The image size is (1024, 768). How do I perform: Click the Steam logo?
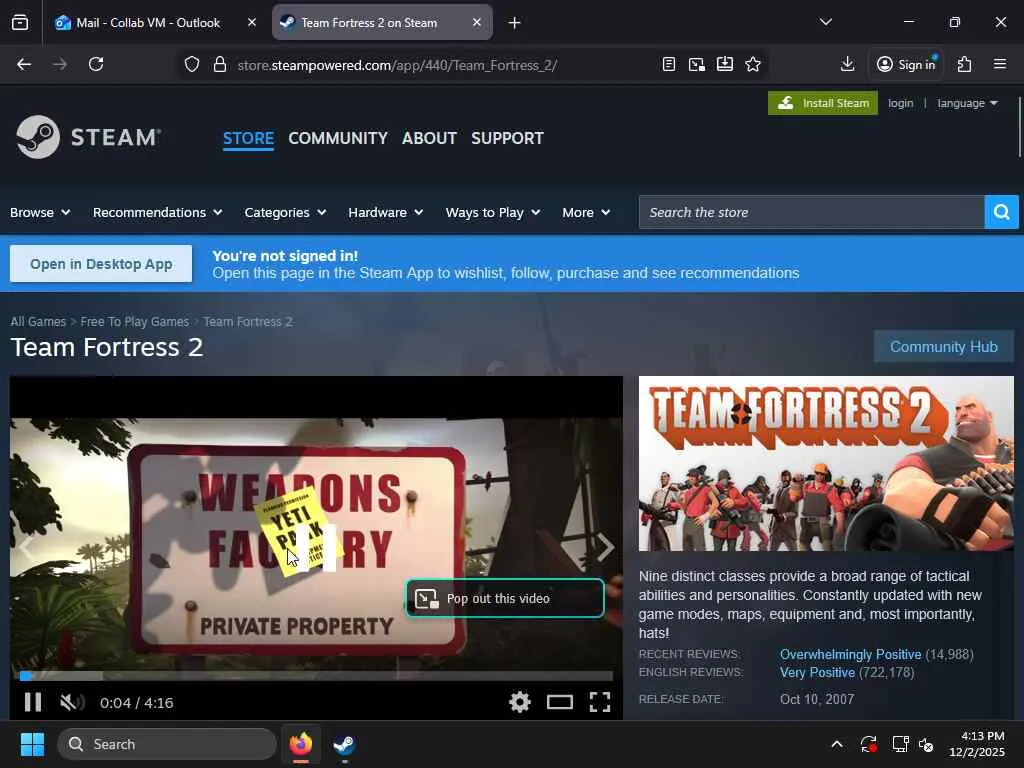(88, 137)
